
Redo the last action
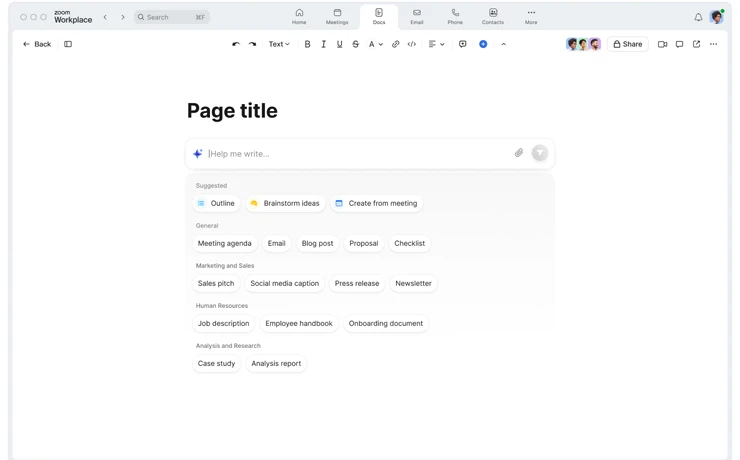point(252,44)
